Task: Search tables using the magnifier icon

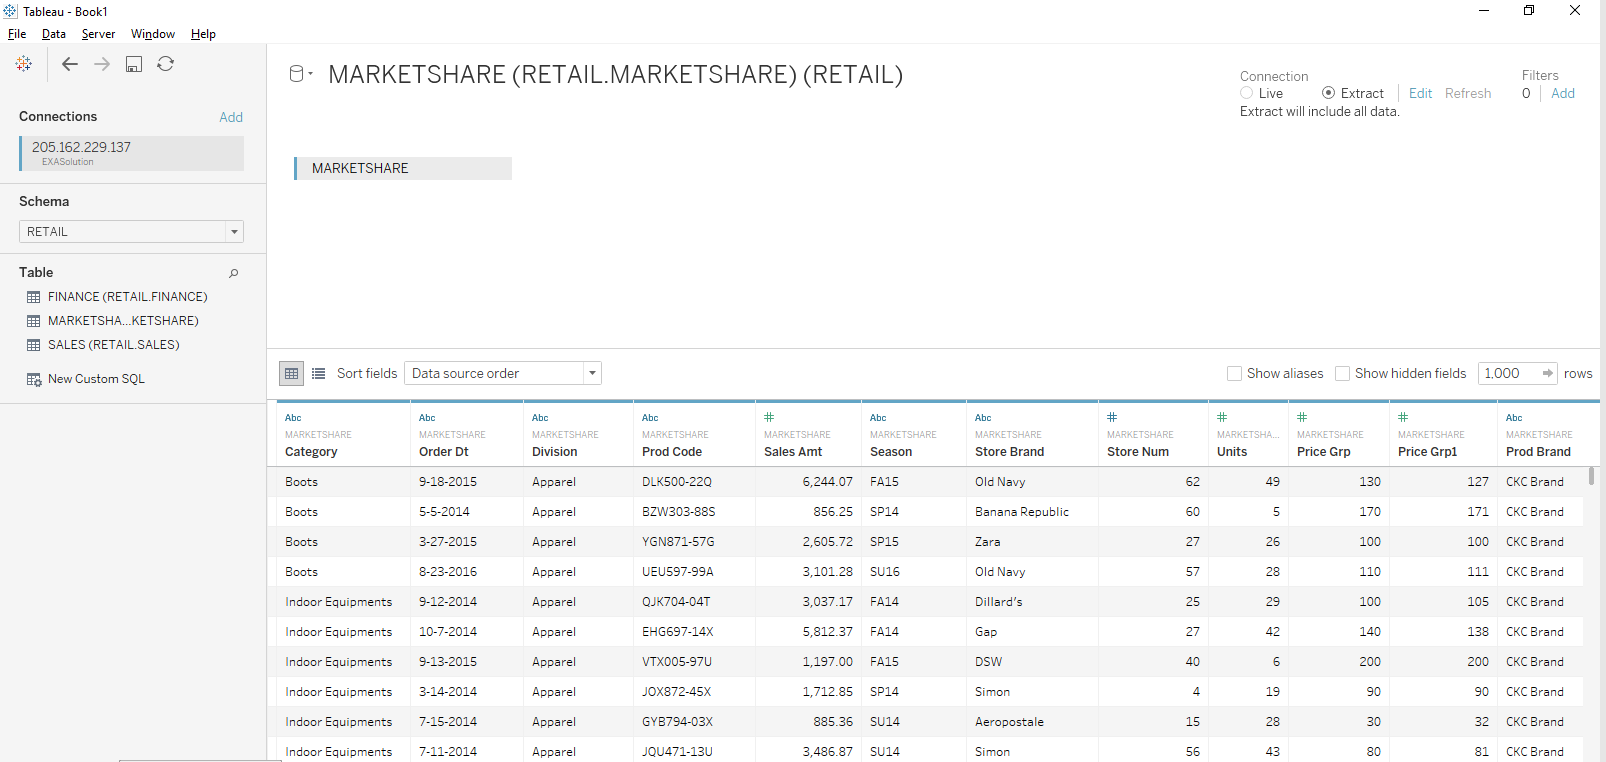Action: 234,273
